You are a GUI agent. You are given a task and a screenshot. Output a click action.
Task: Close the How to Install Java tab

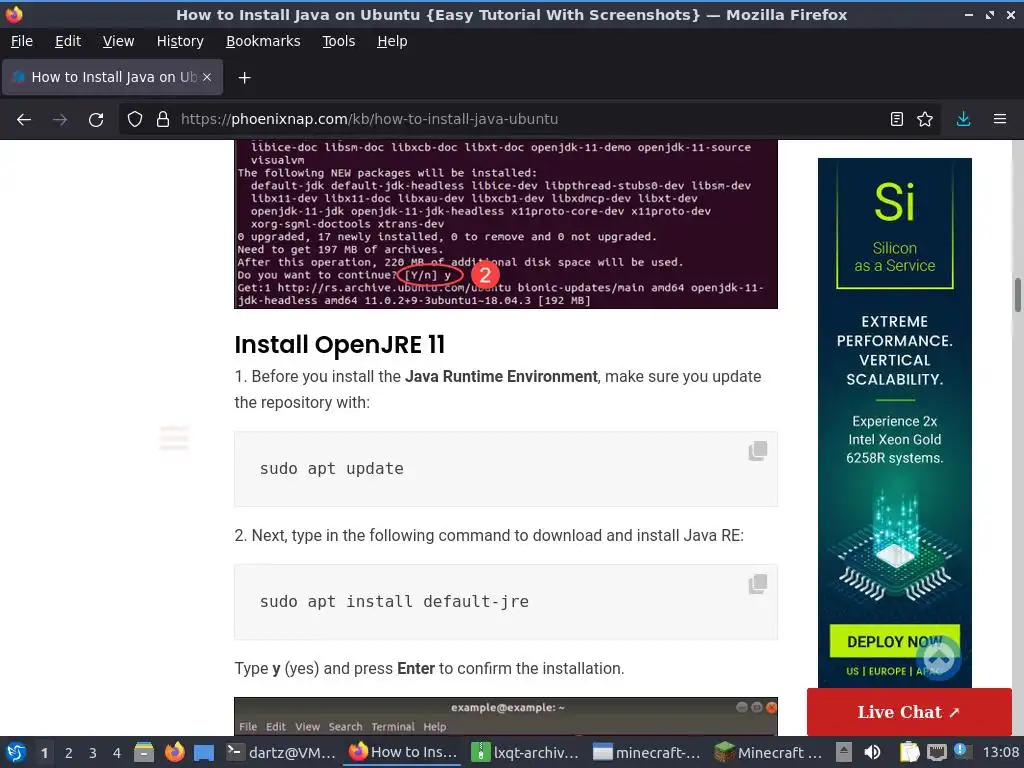pyautogui.click(x=207, y=77)
